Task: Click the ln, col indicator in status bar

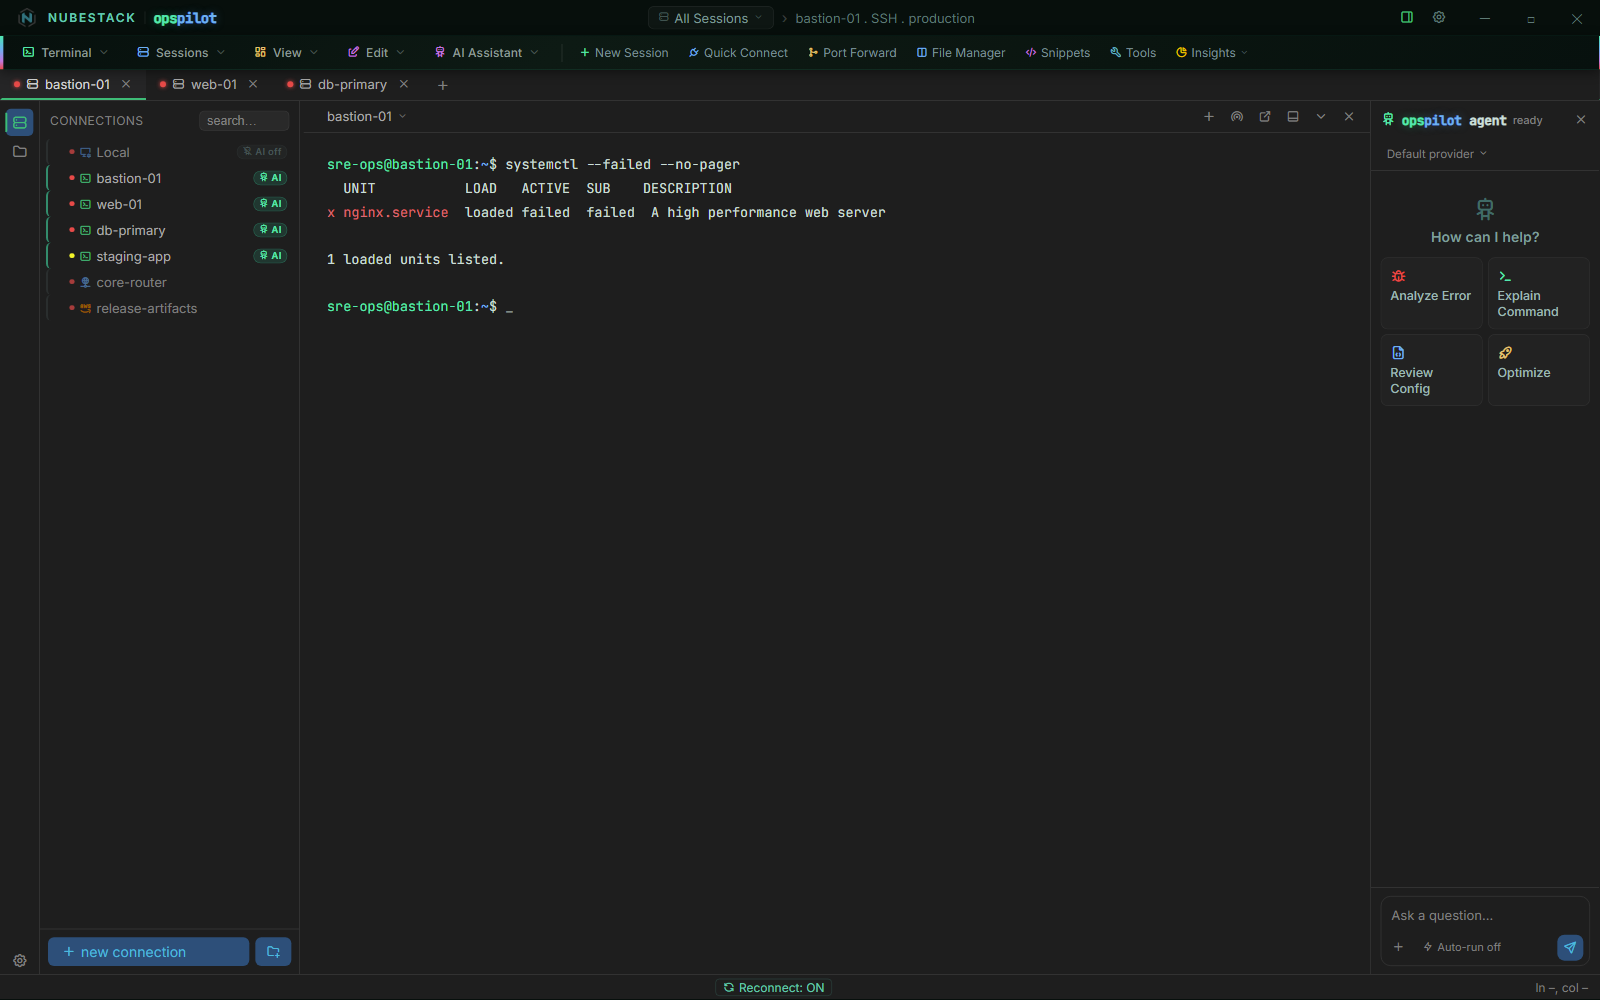Action: [x=1561, y=988]
